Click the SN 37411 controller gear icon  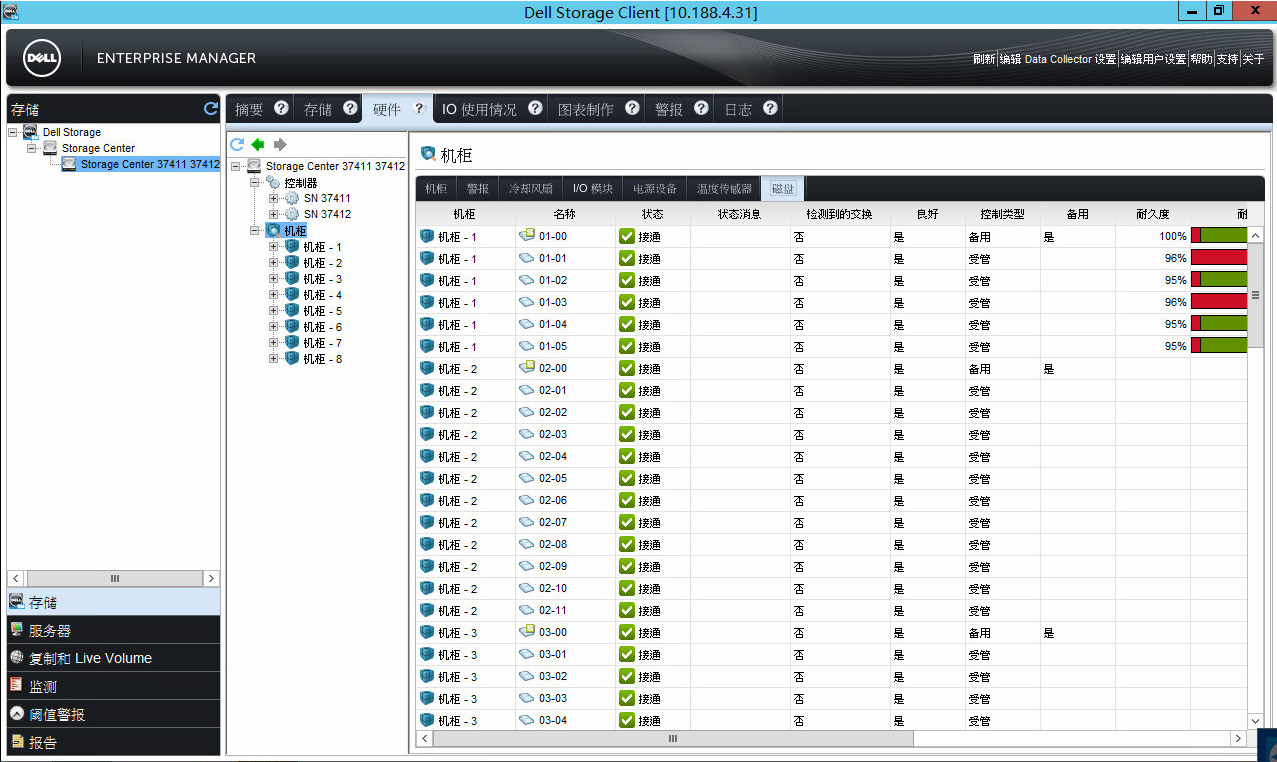[x=292, y=198]
